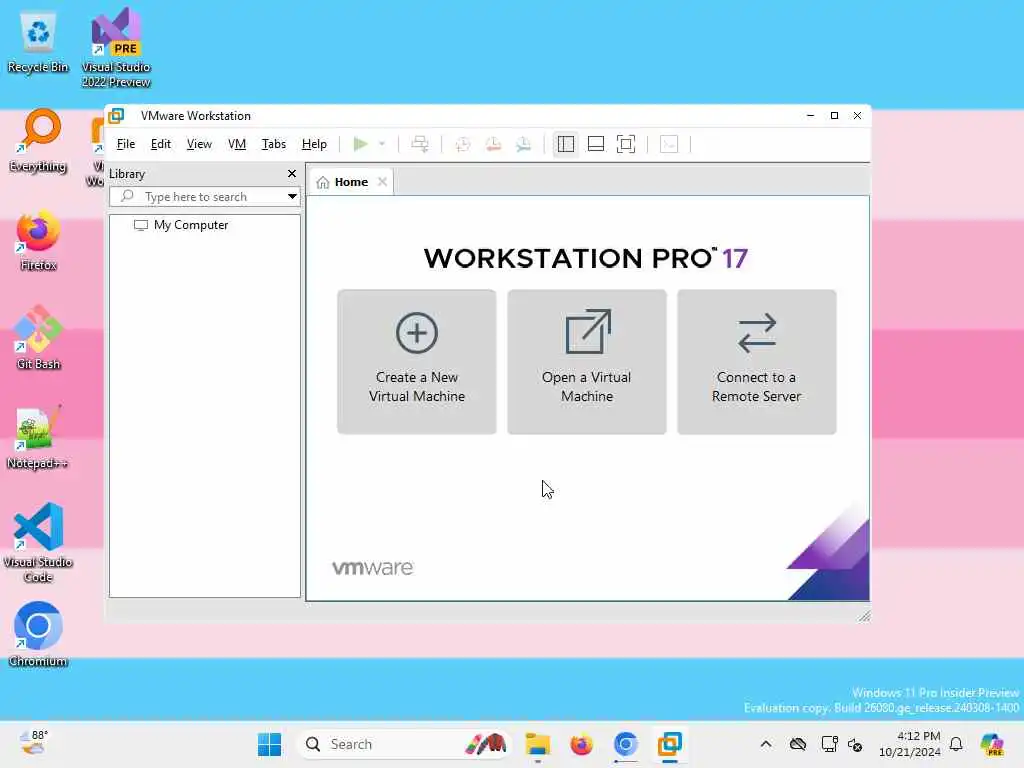
Task: Show hidden system tray icons chevron
Action: click(x=766, y=744)
